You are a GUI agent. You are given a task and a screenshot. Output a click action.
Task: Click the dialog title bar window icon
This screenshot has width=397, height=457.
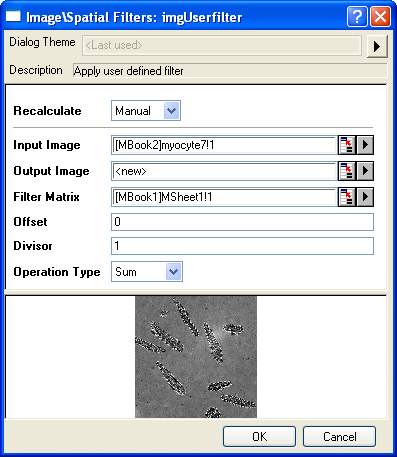pyautogui.click(x=13, y=16)
